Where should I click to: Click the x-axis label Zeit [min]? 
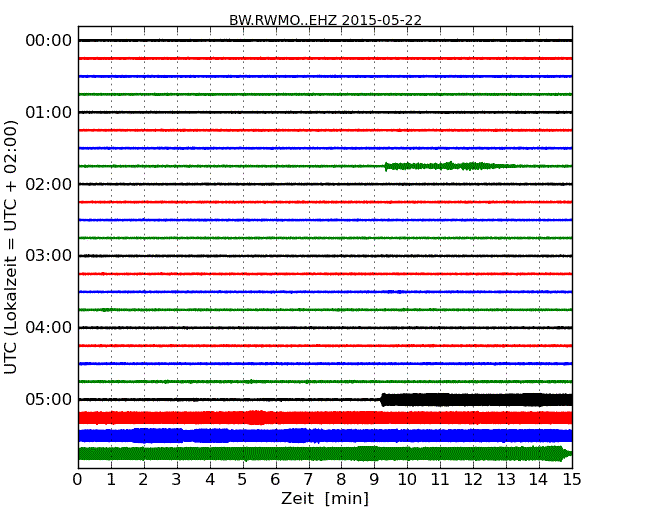click(325, 498)
